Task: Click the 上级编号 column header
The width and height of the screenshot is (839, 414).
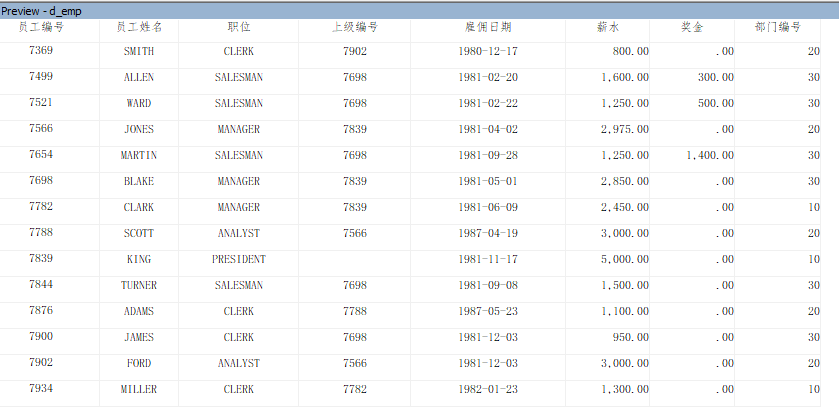Action: (x=355, y=27)
